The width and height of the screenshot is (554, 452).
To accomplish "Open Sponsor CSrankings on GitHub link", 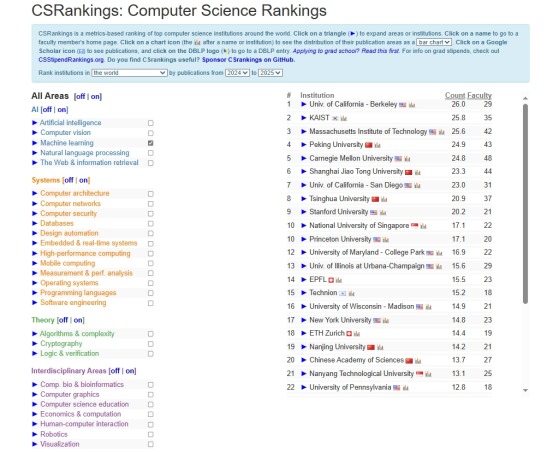I will tap(248, 60).
